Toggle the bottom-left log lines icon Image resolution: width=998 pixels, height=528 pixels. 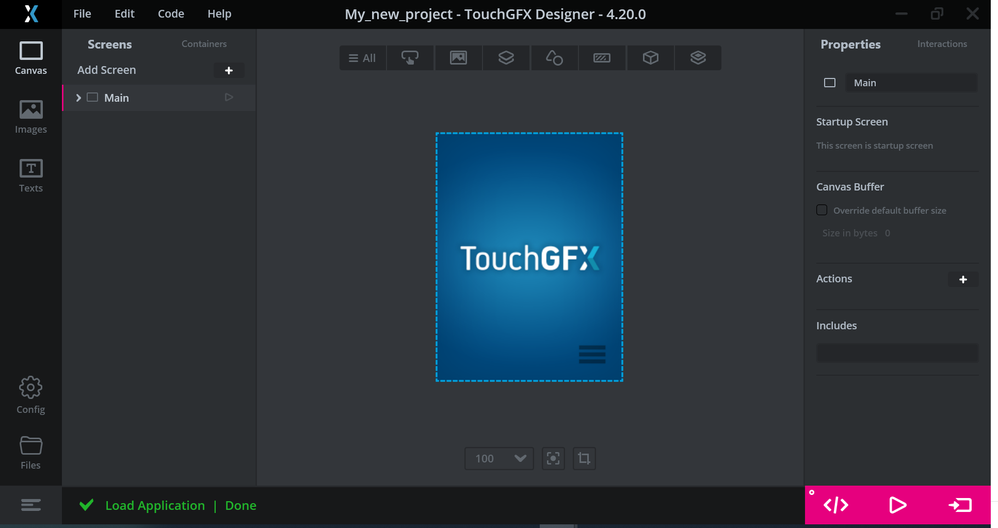point(31,505)
